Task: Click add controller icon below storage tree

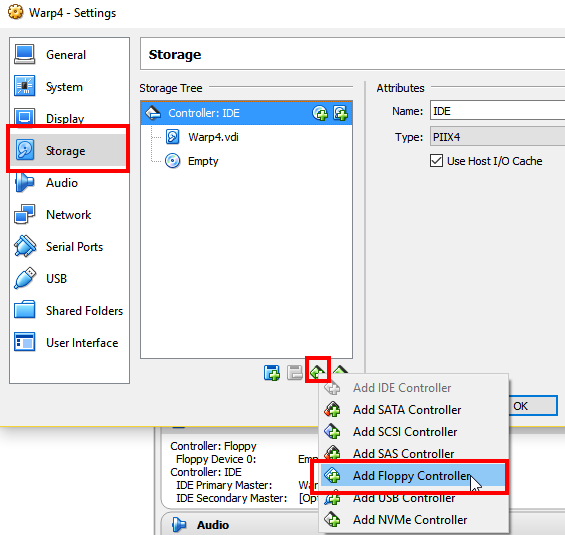Action: [318, 371]
